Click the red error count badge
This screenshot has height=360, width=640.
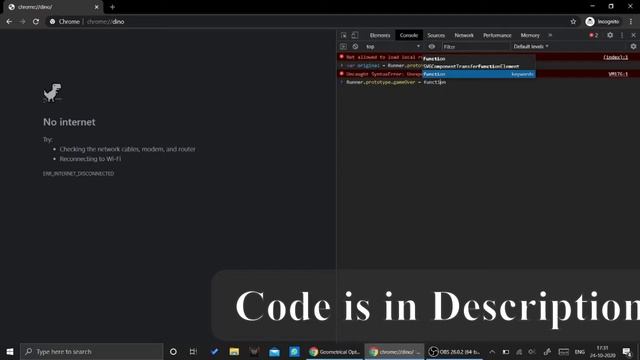pos(594,36)
